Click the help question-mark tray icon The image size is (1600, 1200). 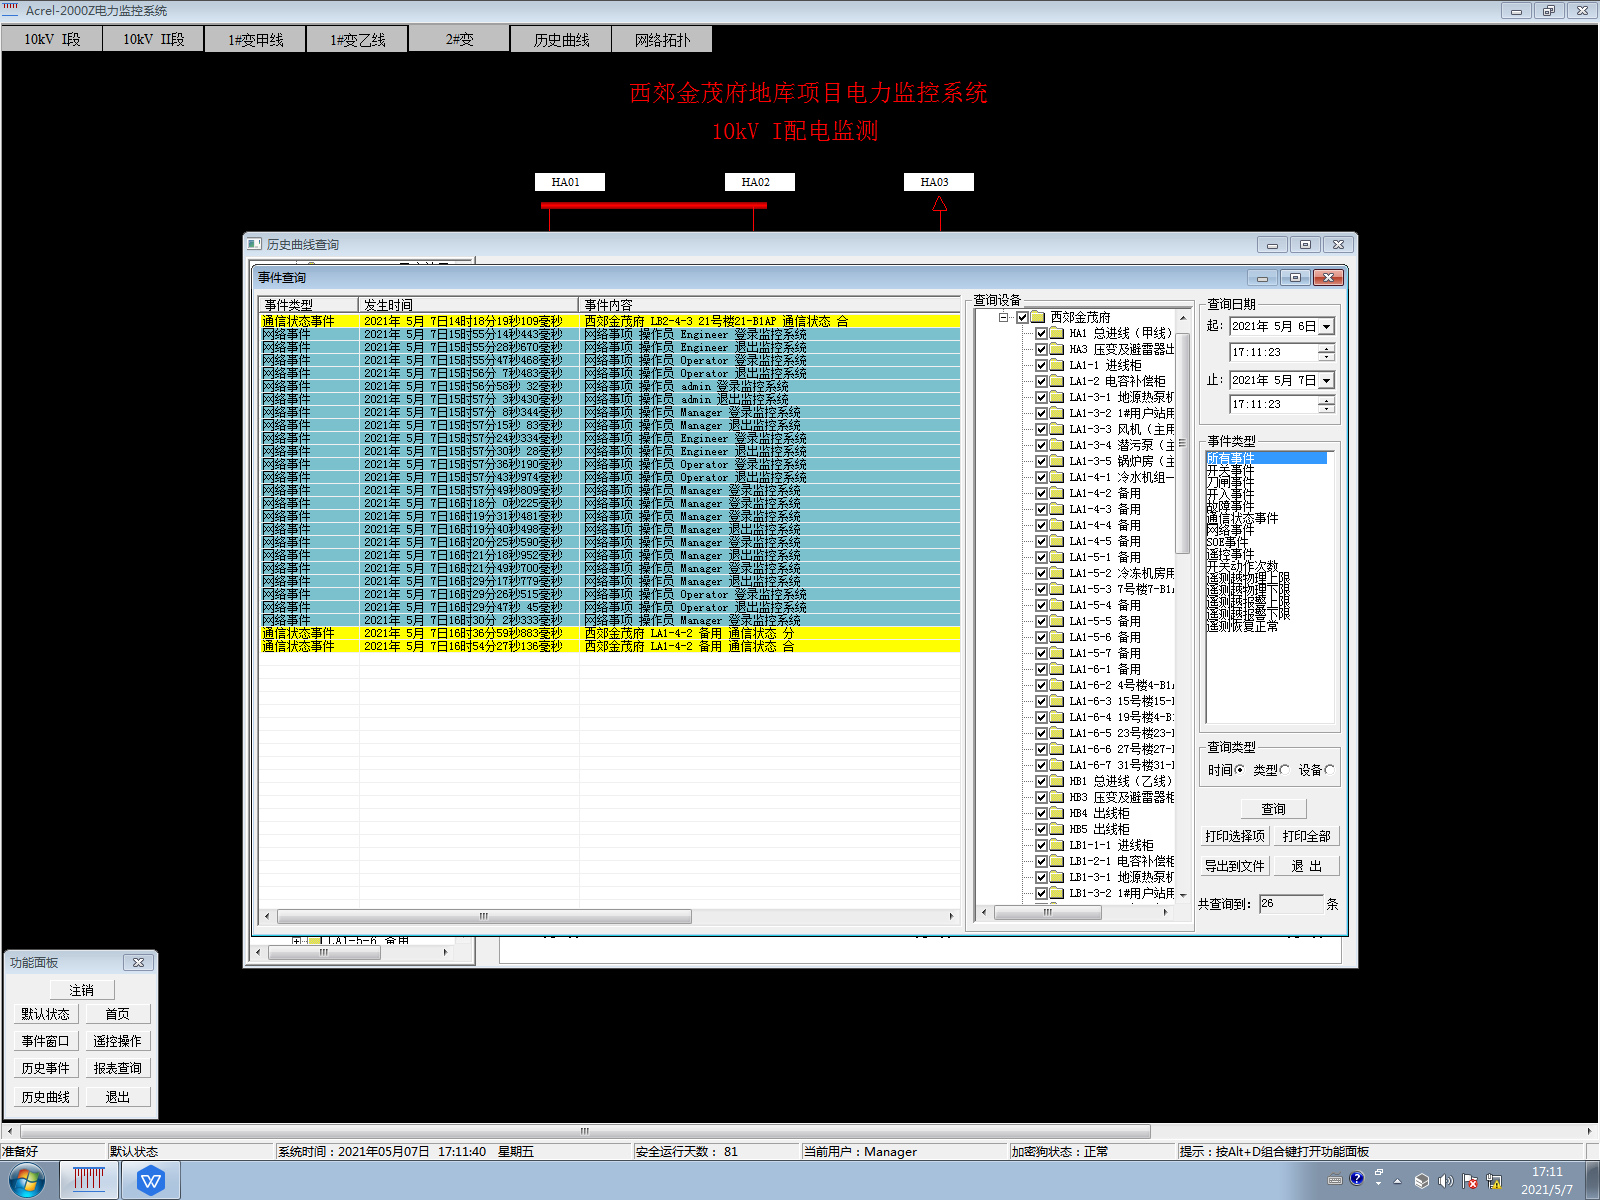pyautogui.click(x=1356, y=1179)
